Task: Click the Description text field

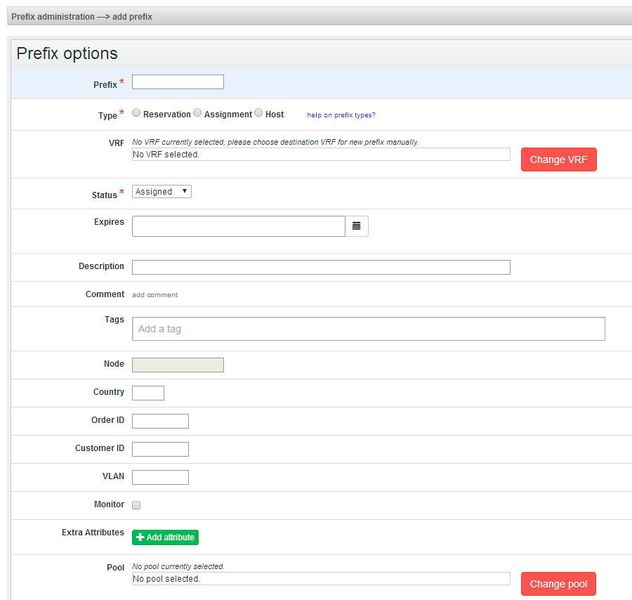Action: [320, 267]
